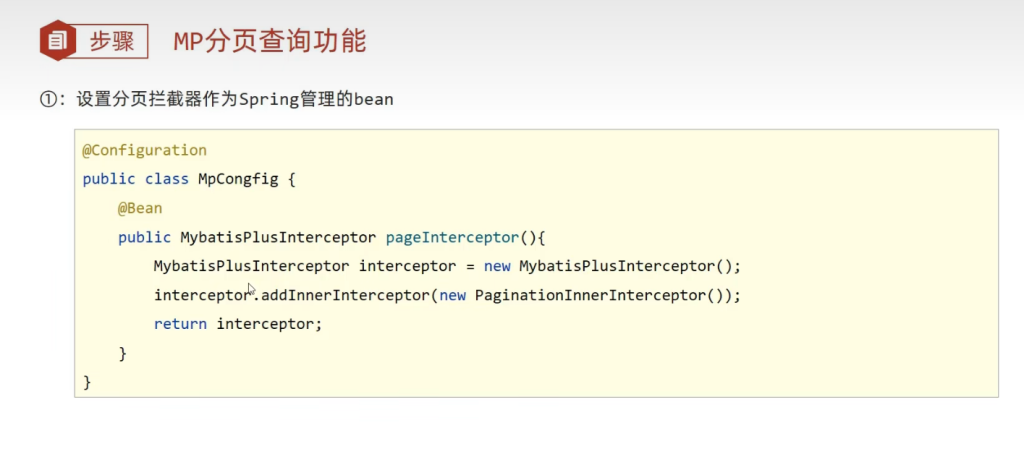Click the MP分页查询功能 heading
Screen dimensions: 1024x449
click(270, 41)
